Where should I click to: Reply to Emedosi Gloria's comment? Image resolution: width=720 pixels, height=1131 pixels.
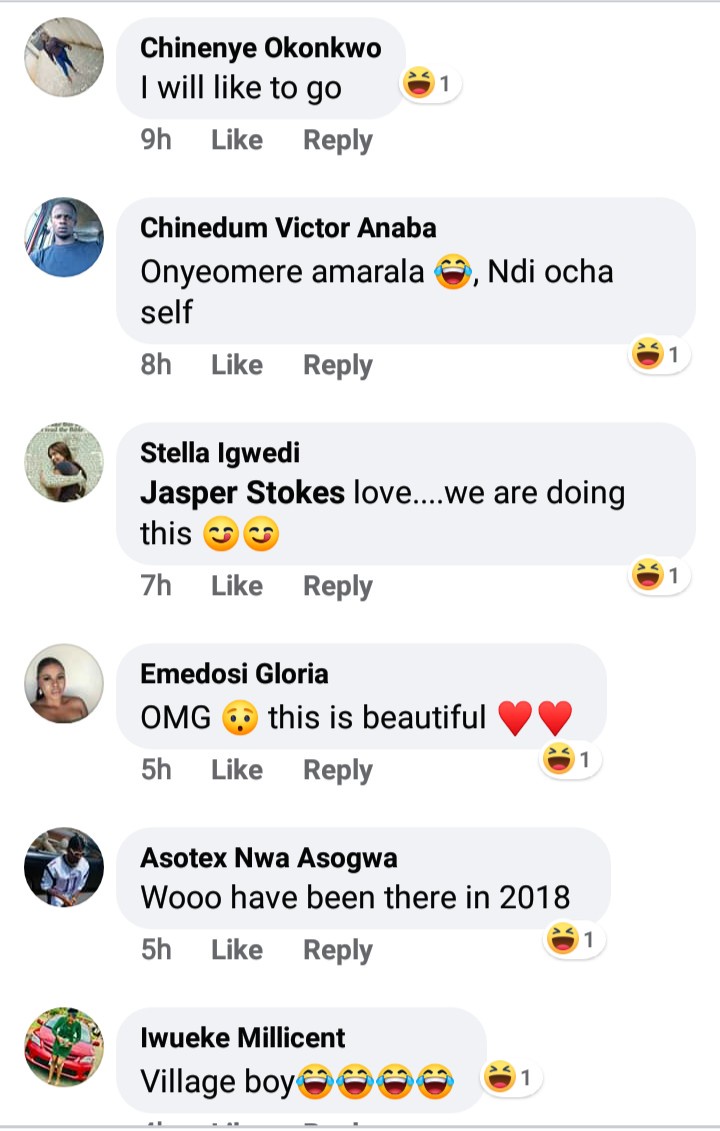338,770
